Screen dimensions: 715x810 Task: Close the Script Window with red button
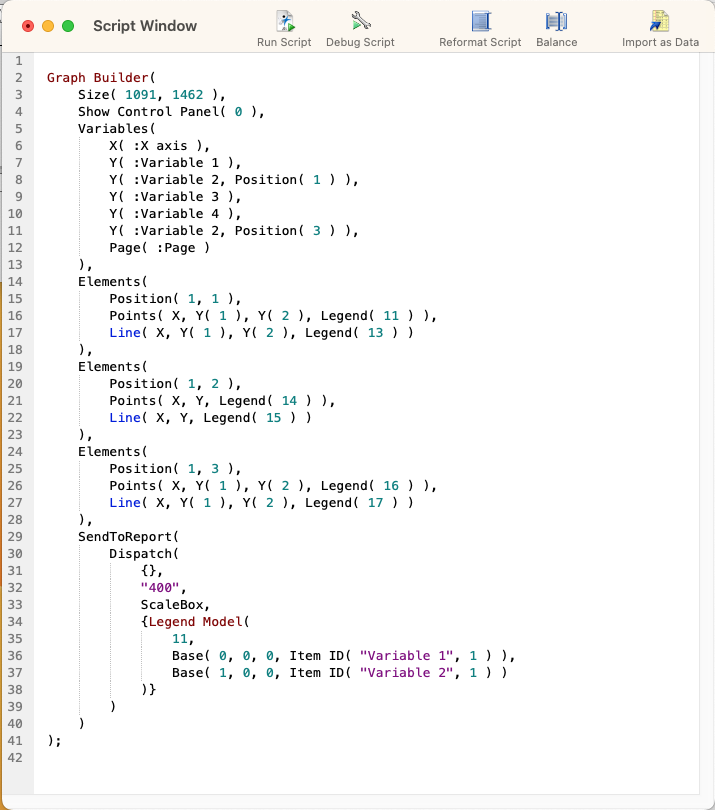pyautogui.click(x=28, y=26)
